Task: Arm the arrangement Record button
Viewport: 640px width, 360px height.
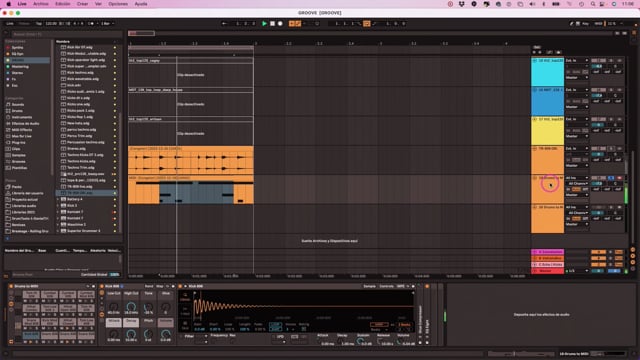Action: click(280, 24)
